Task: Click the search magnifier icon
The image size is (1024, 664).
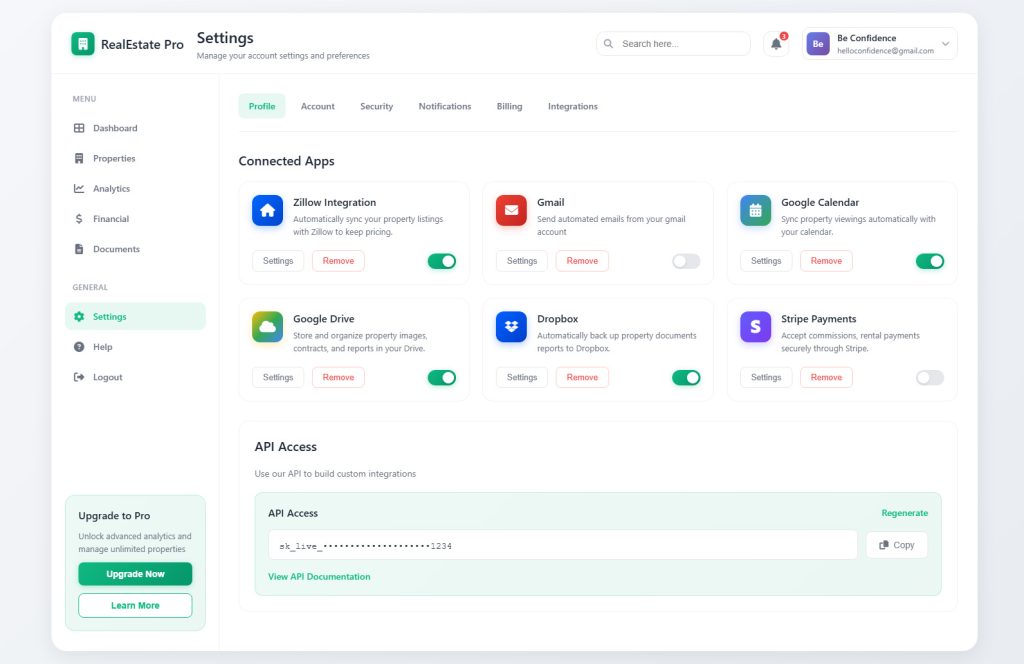Action: [x=608, y=44]
